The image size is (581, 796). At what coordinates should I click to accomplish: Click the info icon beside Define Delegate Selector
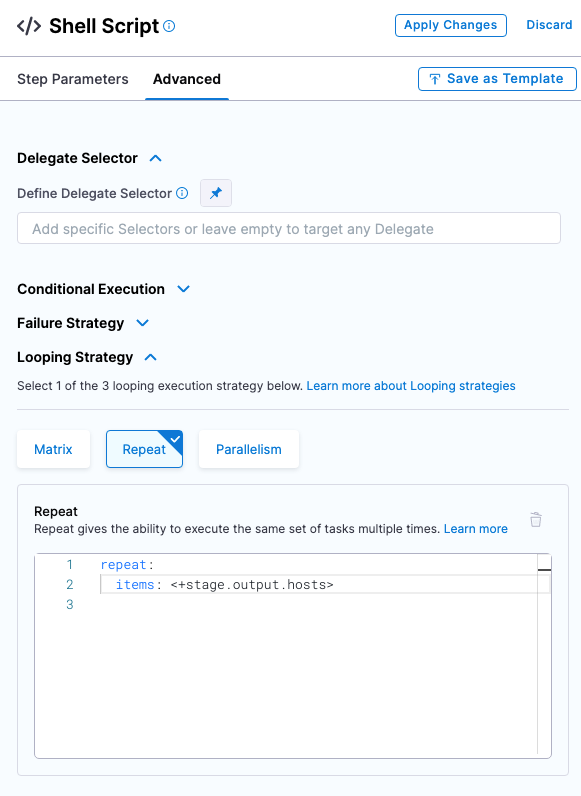182,193
